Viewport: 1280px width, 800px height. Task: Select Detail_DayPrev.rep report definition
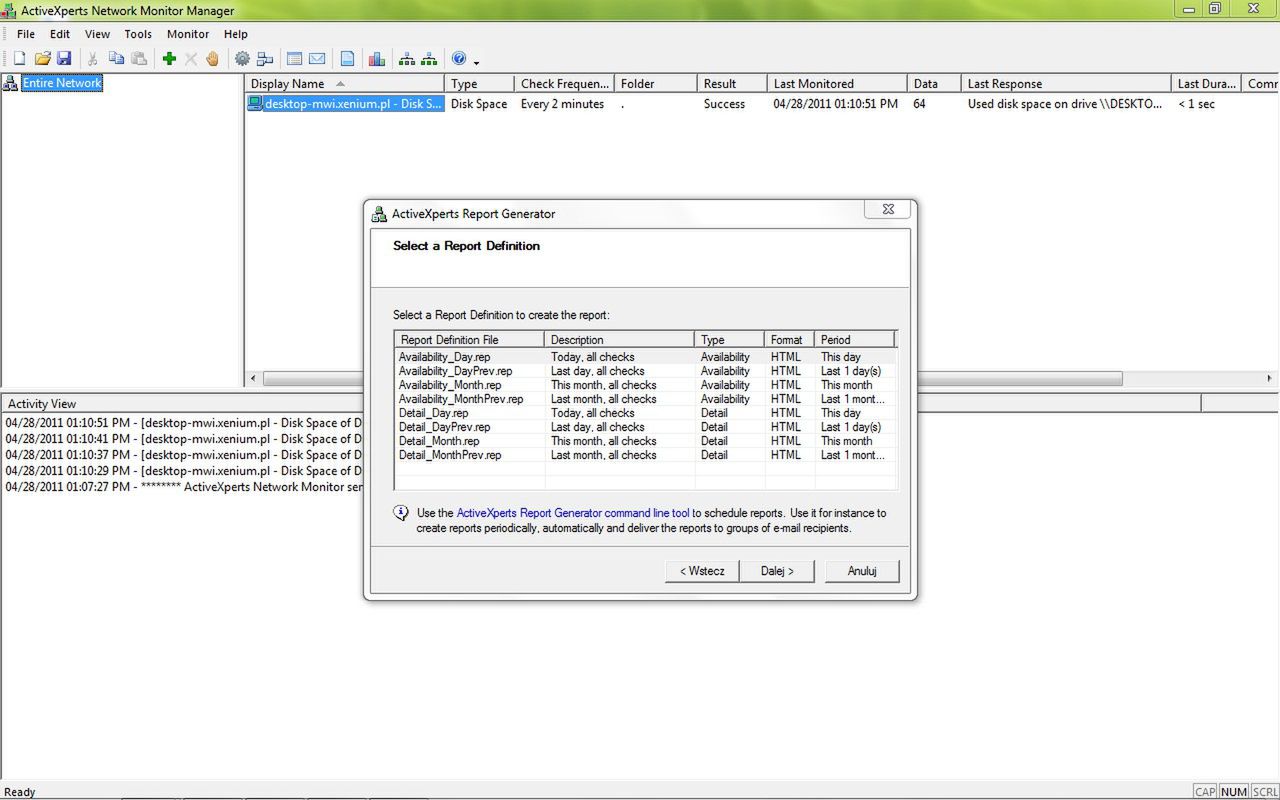(645, 427)
